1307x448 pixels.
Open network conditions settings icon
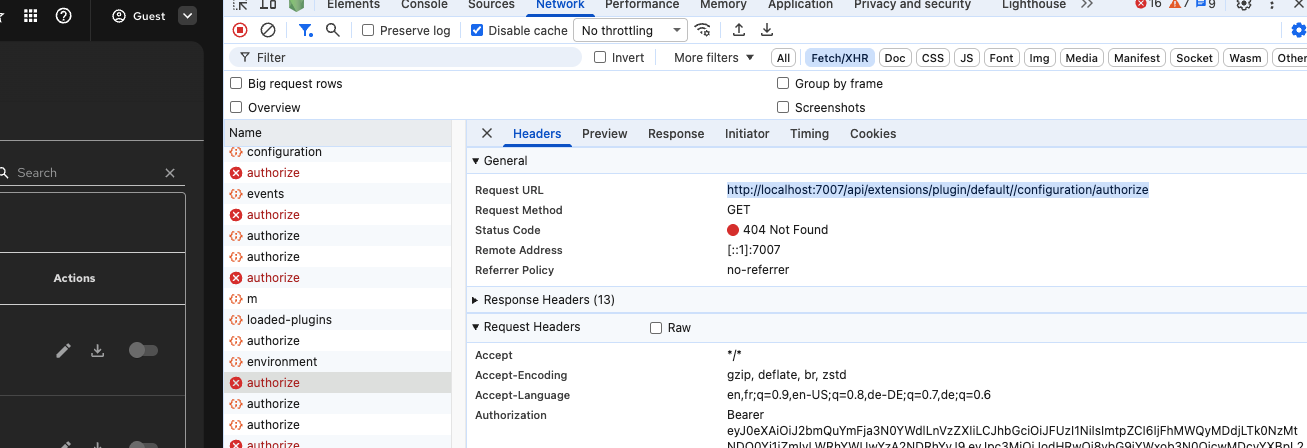coord(703,30)
